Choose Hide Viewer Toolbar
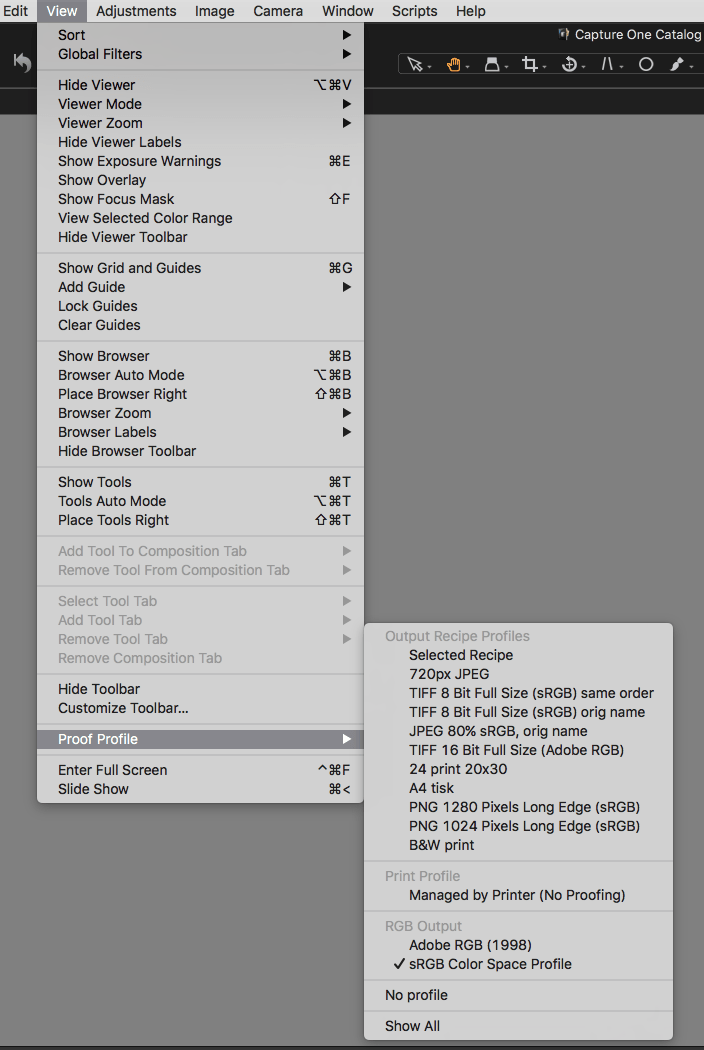704x1050 pixels. (x=201, y=237)
